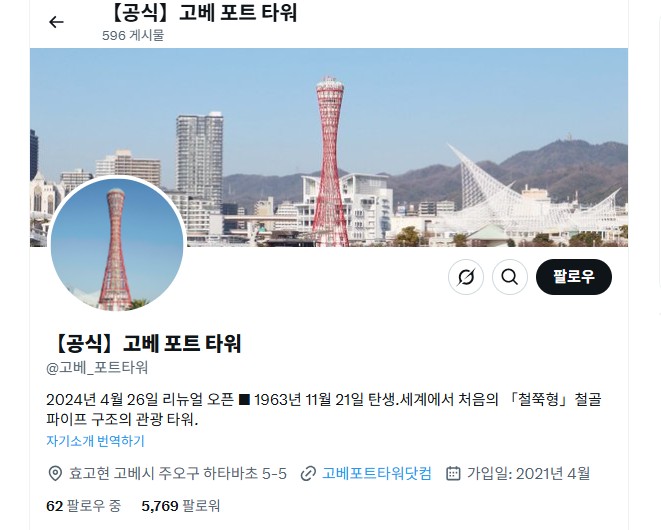Viewport: 661px width, 530px height.
Task: Follow the account with 팔로우 button
Action: (x=574, y=277)
